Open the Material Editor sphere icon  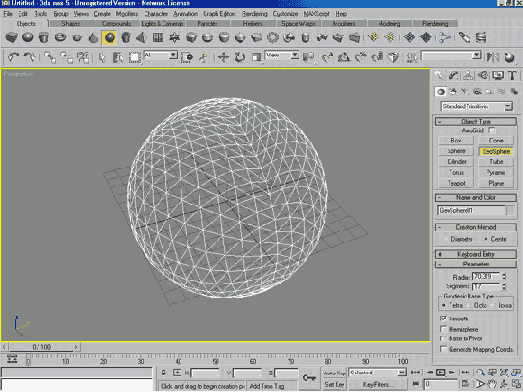pos(509,57)
